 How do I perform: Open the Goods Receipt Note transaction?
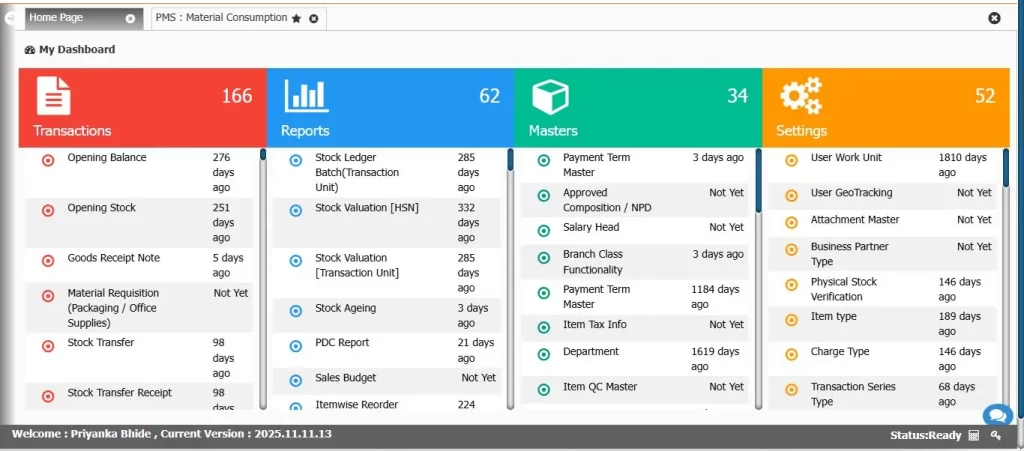(113, 258)
